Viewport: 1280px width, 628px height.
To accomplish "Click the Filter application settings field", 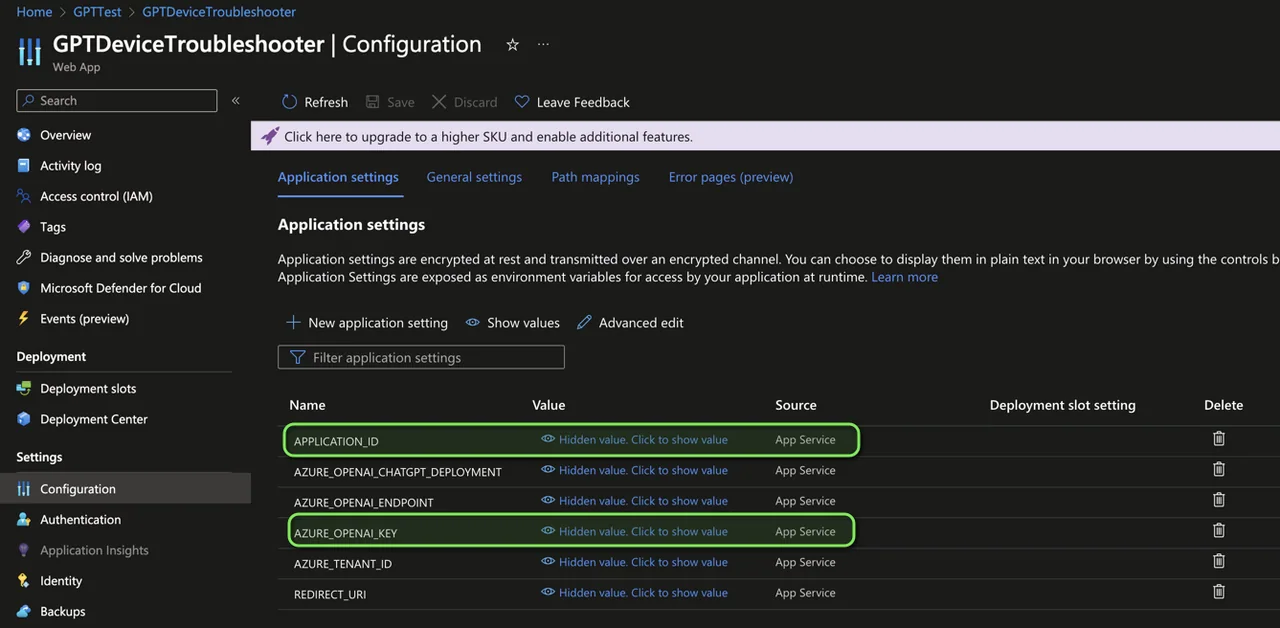I will pos(421,357).
